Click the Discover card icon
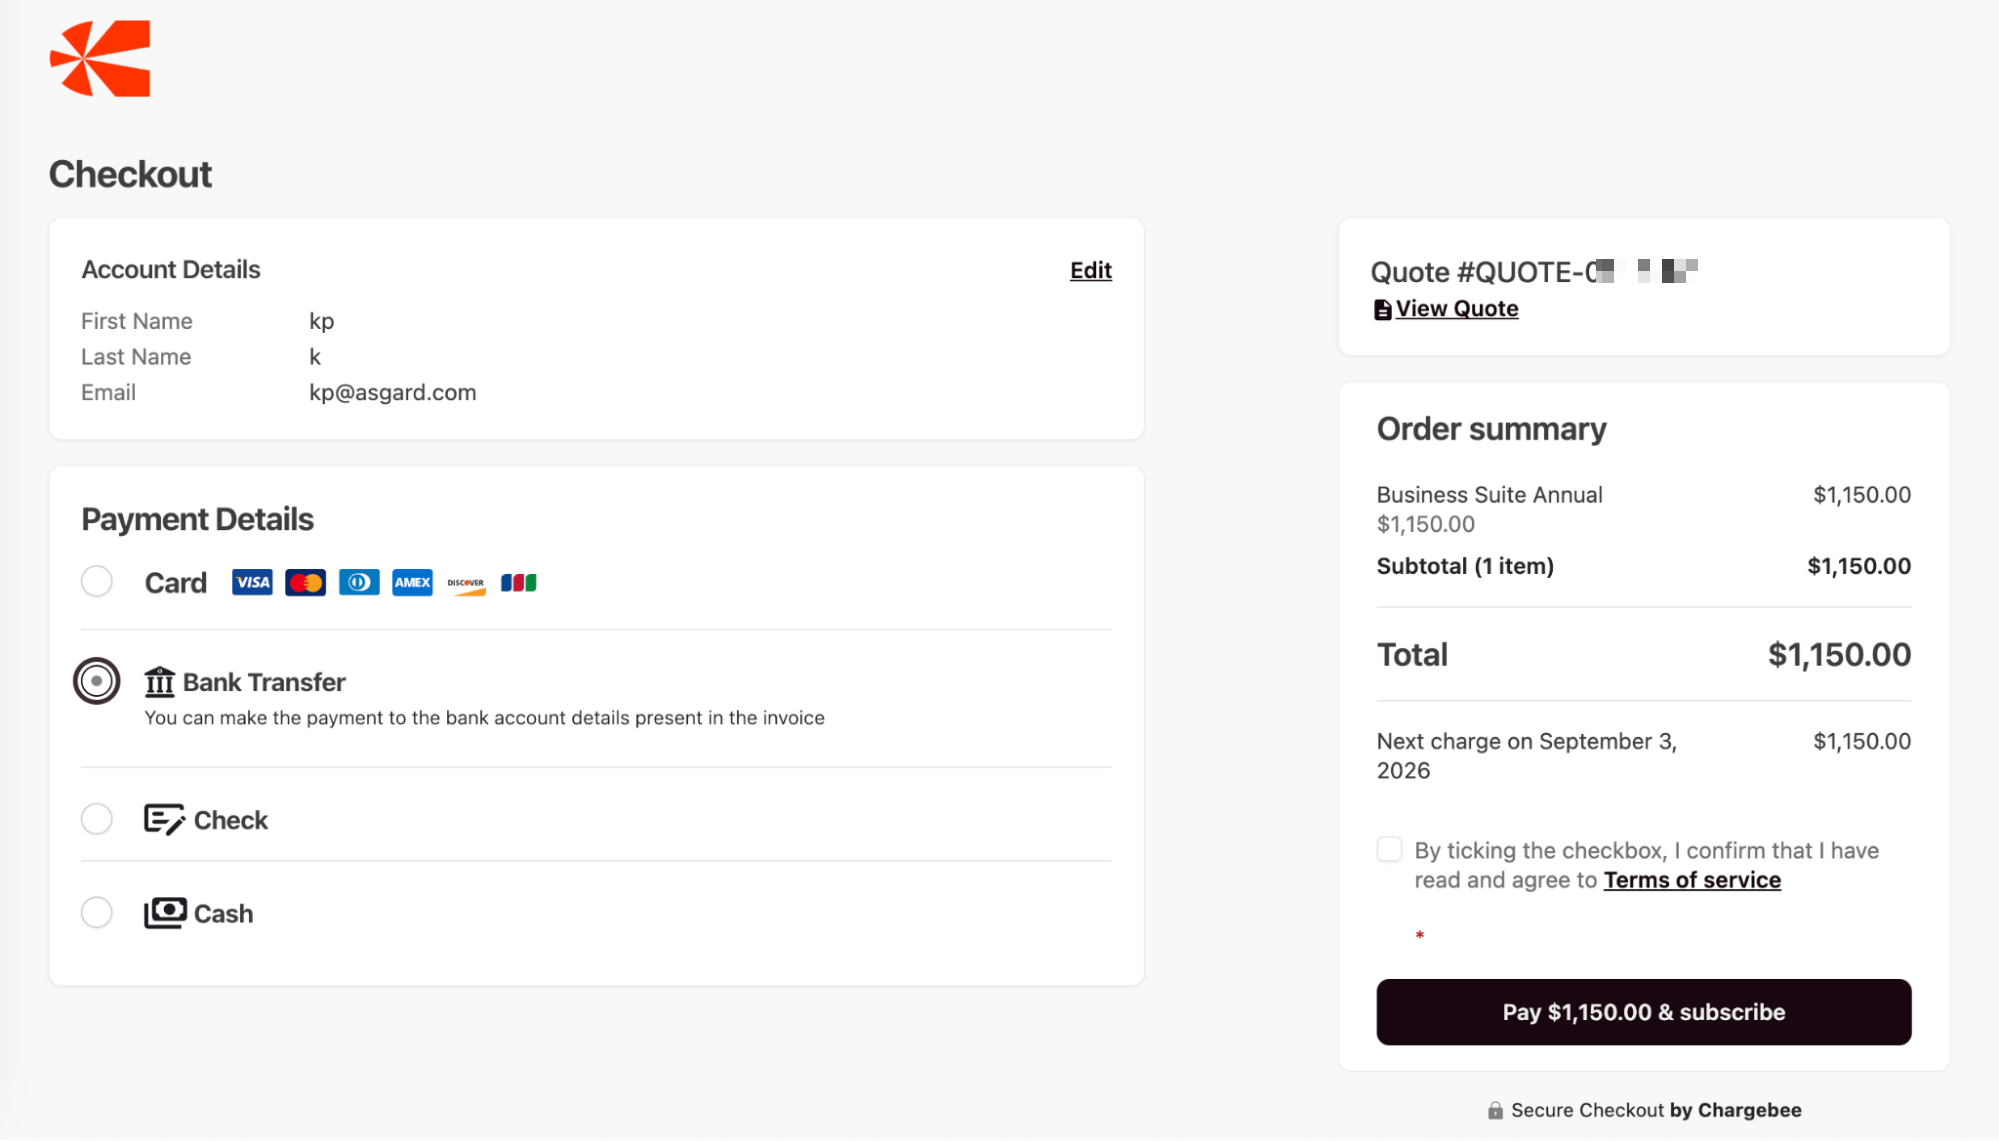Screen dimensions: 1999x1141 [x=466, y=583]
